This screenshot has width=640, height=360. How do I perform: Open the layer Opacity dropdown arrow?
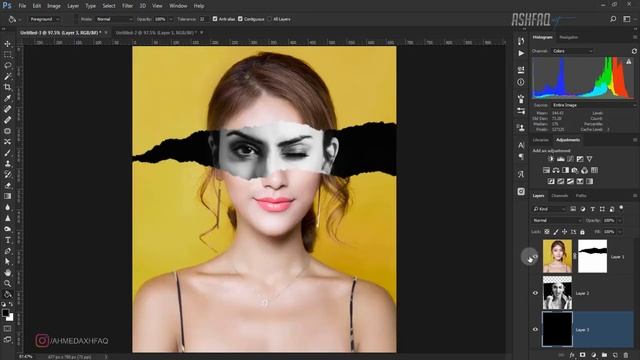620,220
